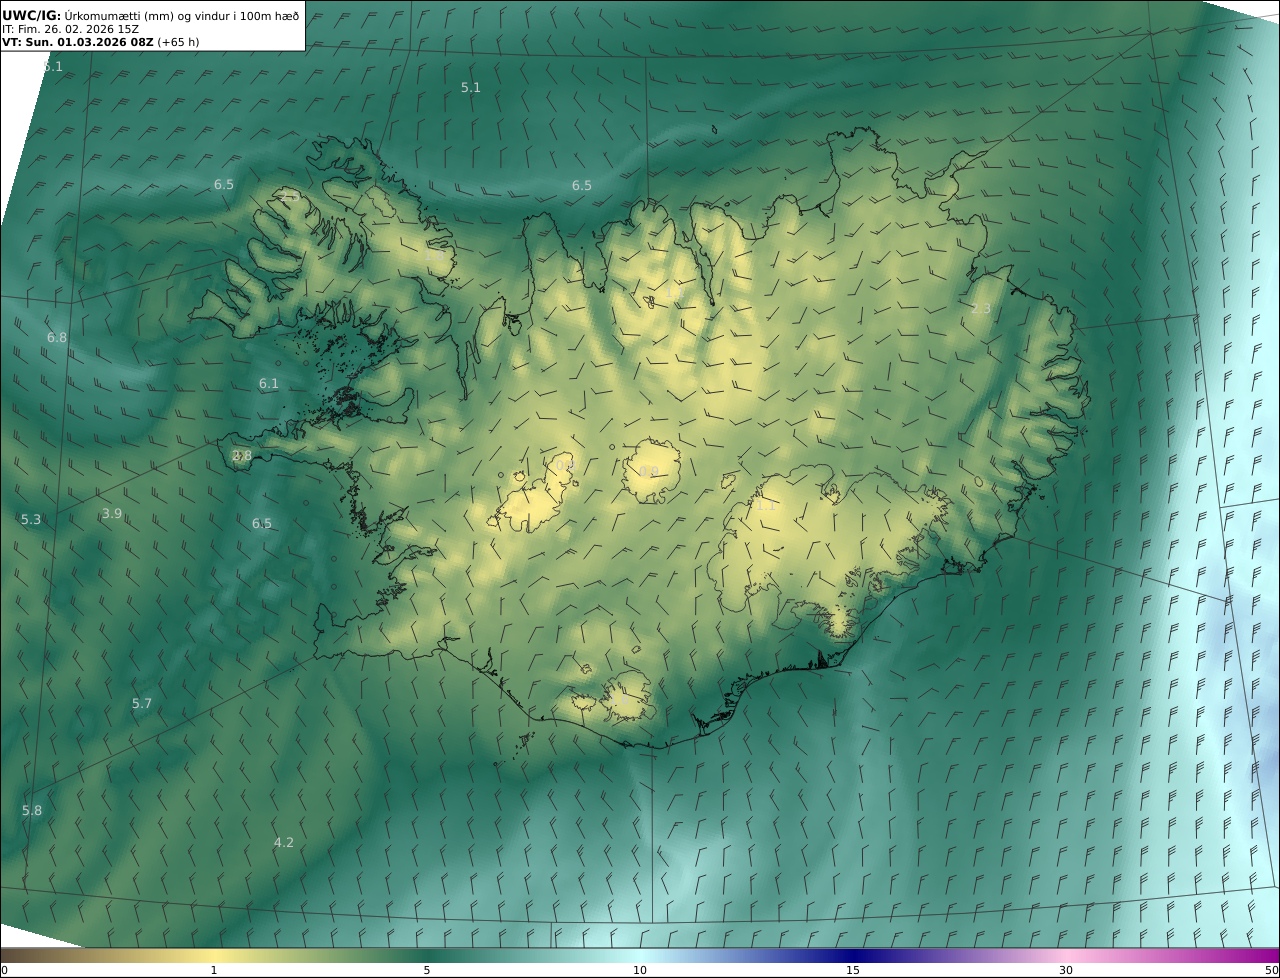This screenshot has height=978, width=1280.
Task: Click the pink area at tick 30 on the color bar
Action: [x=1066, y=956]
